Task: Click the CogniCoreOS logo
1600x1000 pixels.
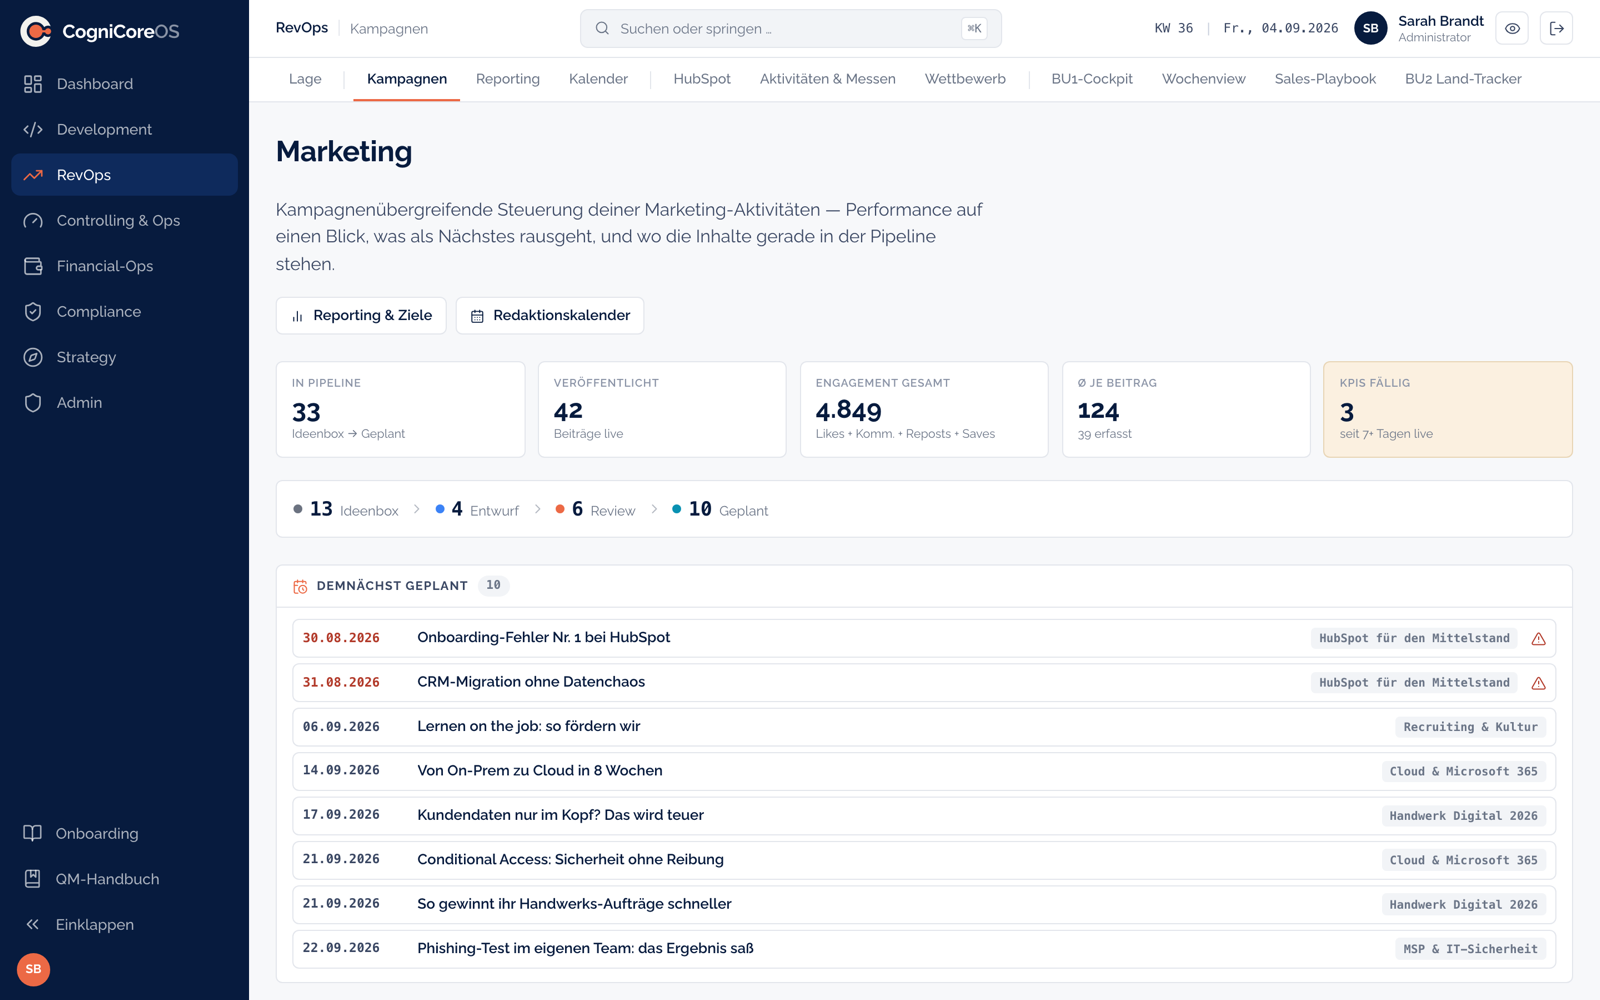Action: (x=100, y=31)
